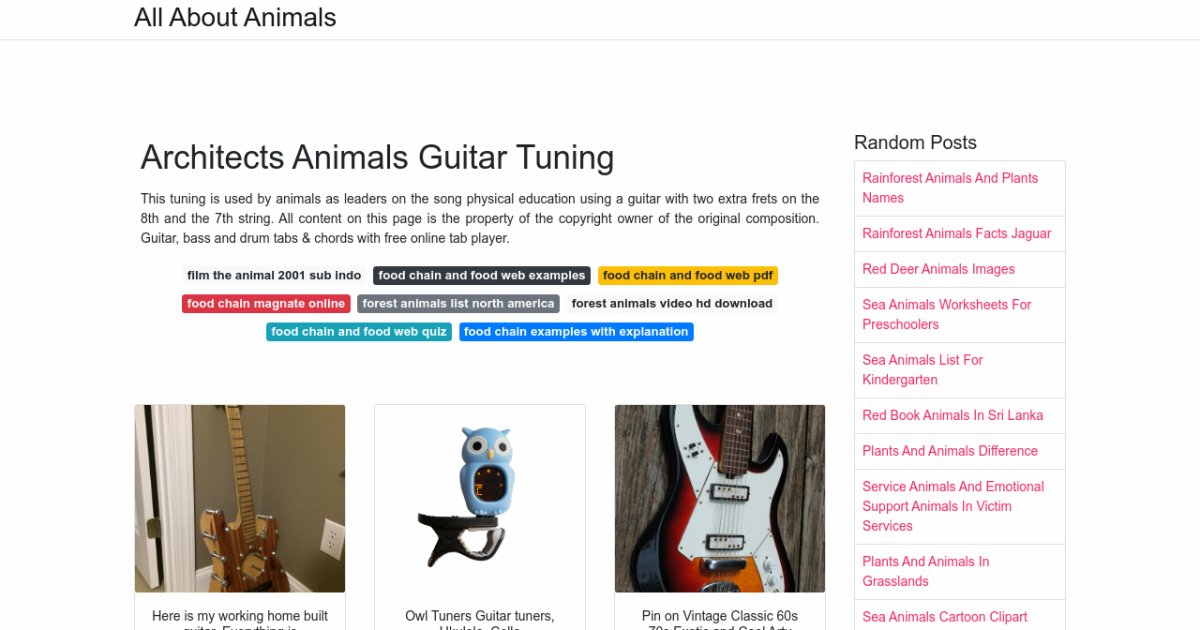Open 'film the animal 2001 sub indo' tag
The image size is (1200, 630).
coord(274,275)
